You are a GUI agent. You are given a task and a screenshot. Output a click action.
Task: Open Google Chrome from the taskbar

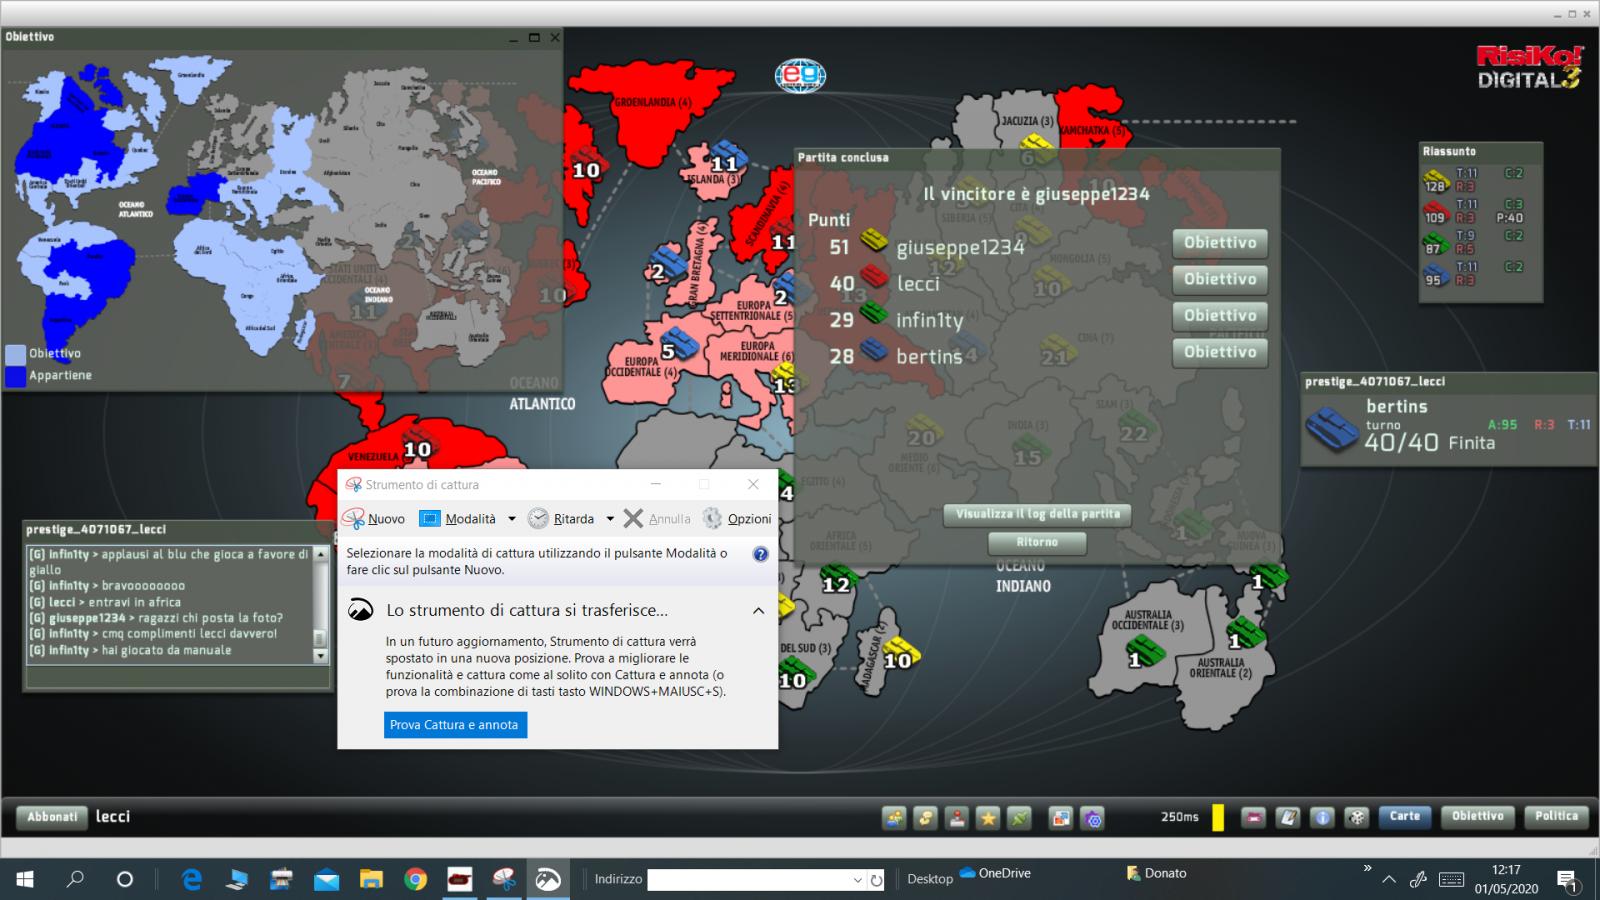(x=416, y=879)
